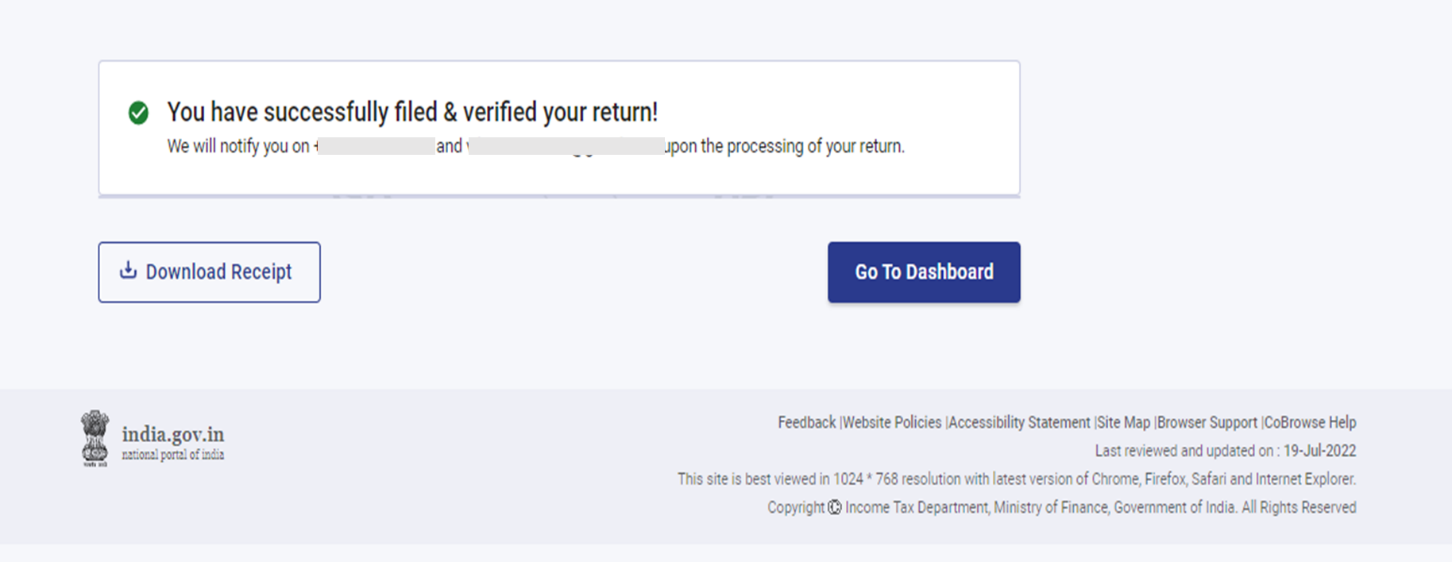Click the redacted mobile number in notification text

click(x=375, y=147)
